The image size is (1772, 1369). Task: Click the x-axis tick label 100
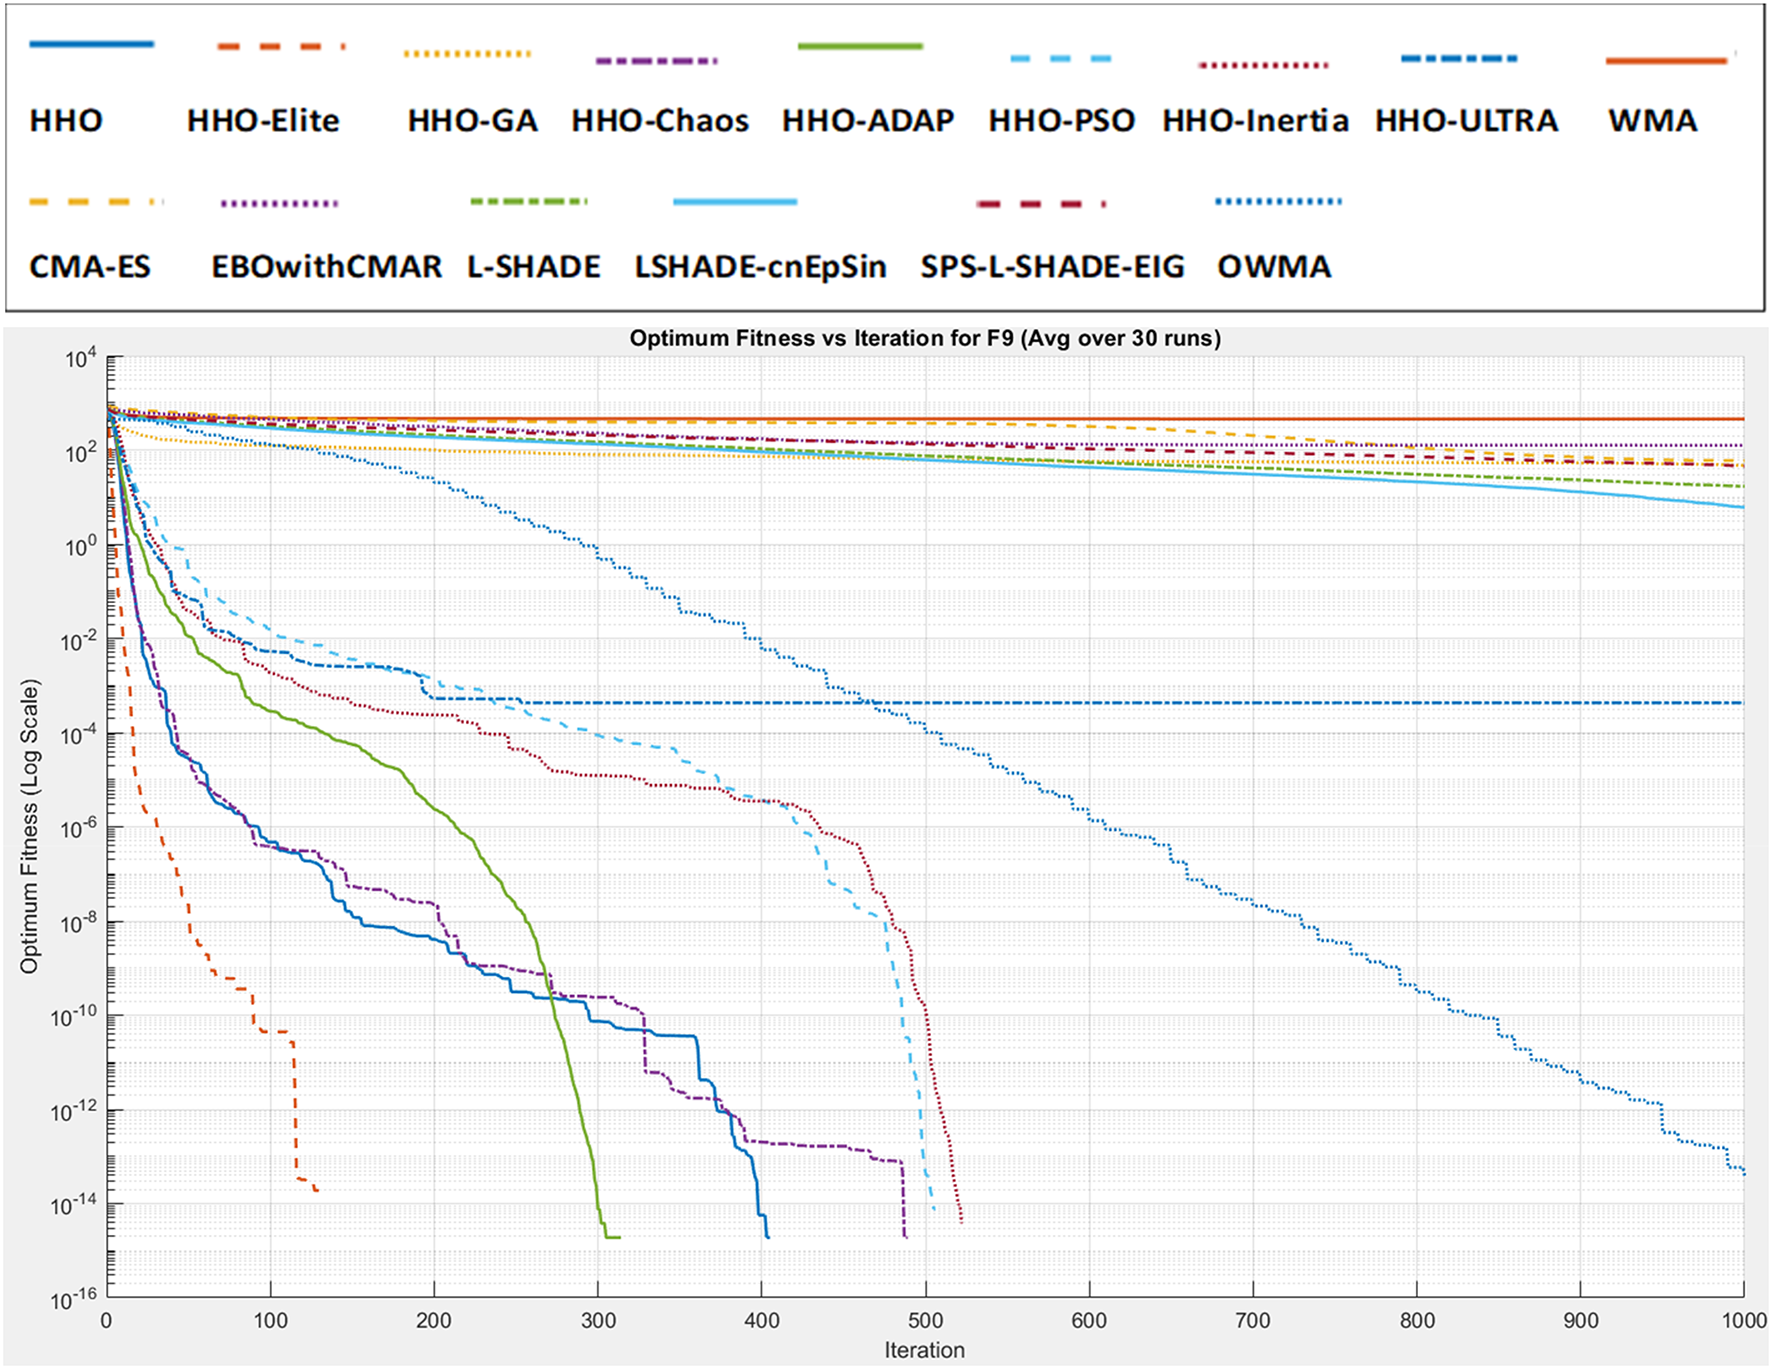click(x=270, y=1320)
